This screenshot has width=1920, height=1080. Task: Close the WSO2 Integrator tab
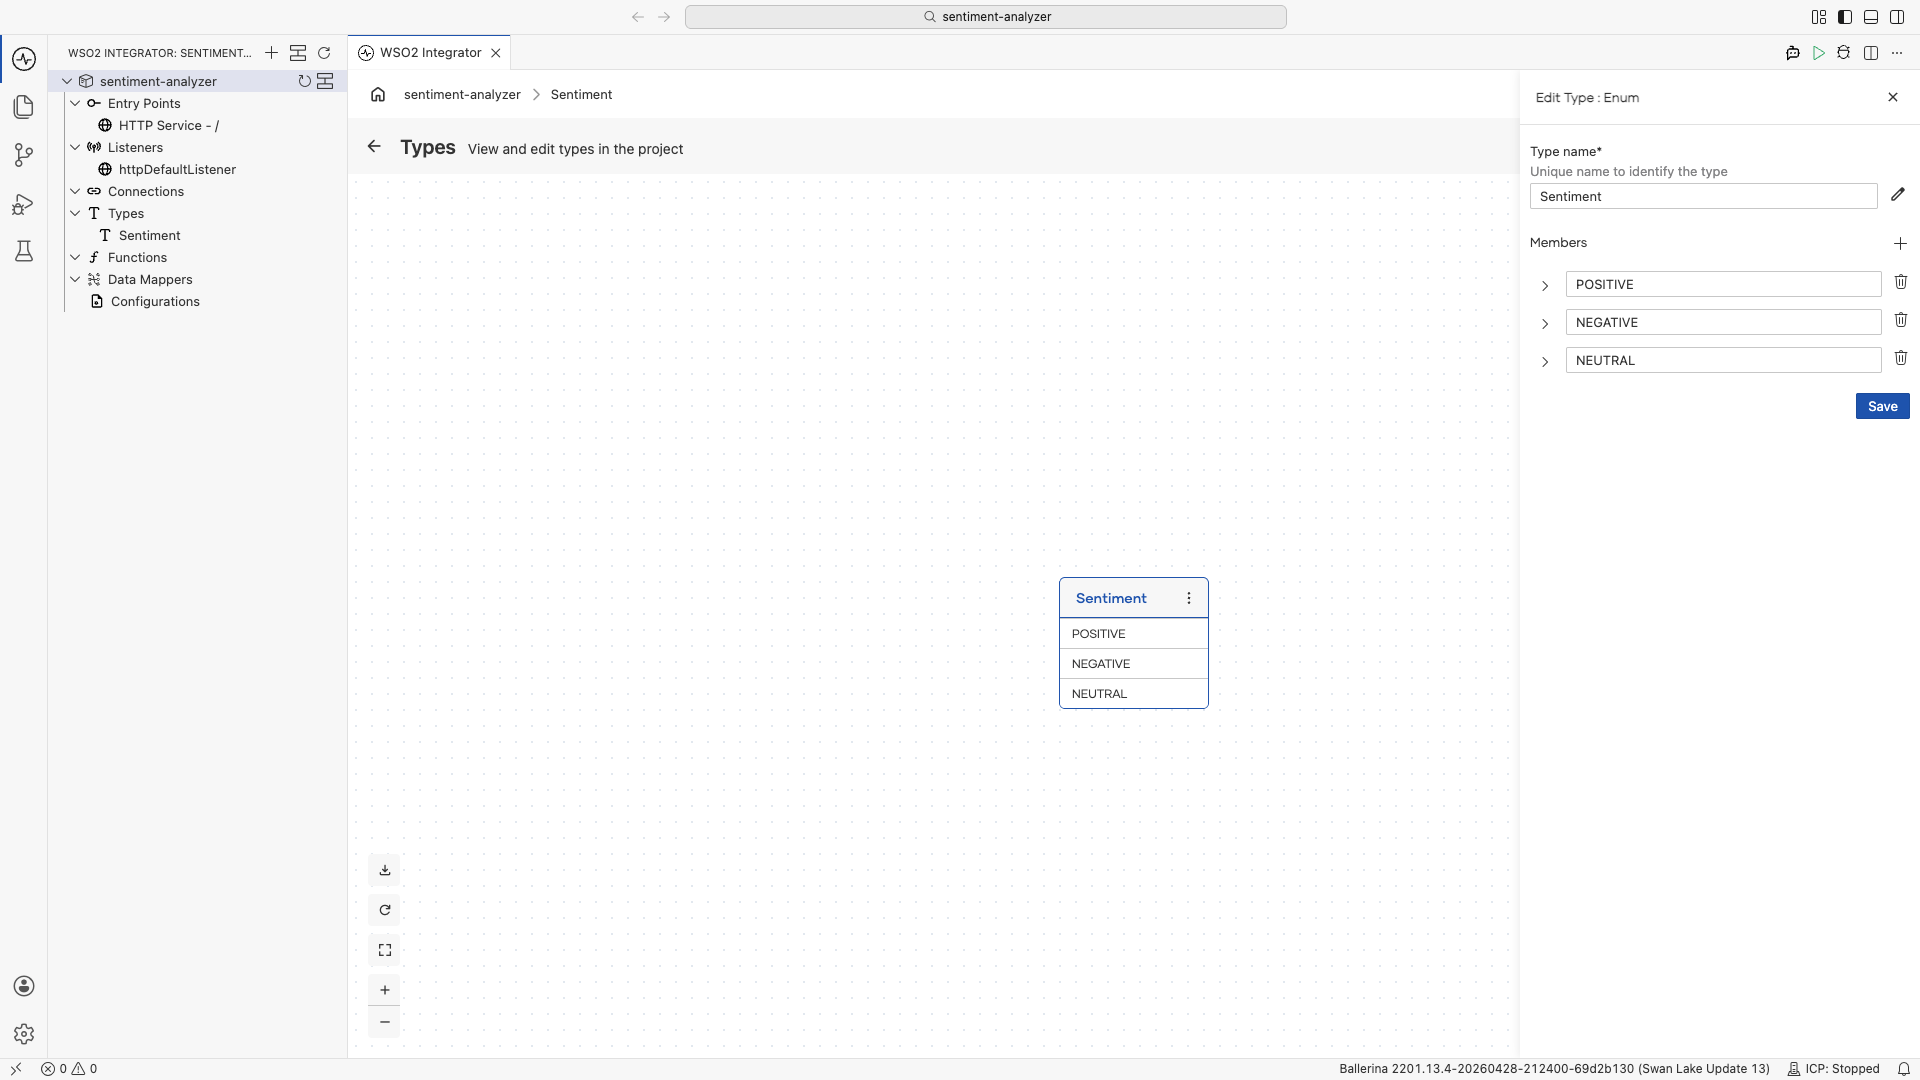[495, 53]
